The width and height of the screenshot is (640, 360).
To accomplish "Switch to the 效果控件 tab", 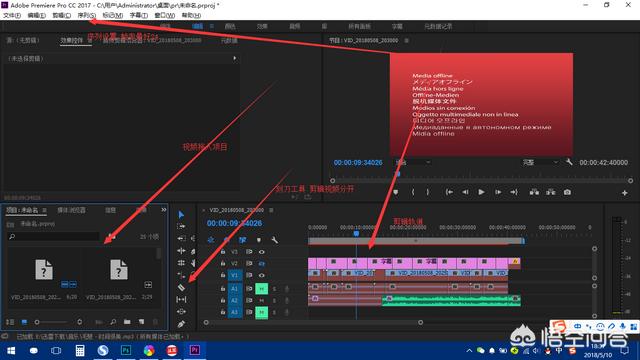I will 71,40.
